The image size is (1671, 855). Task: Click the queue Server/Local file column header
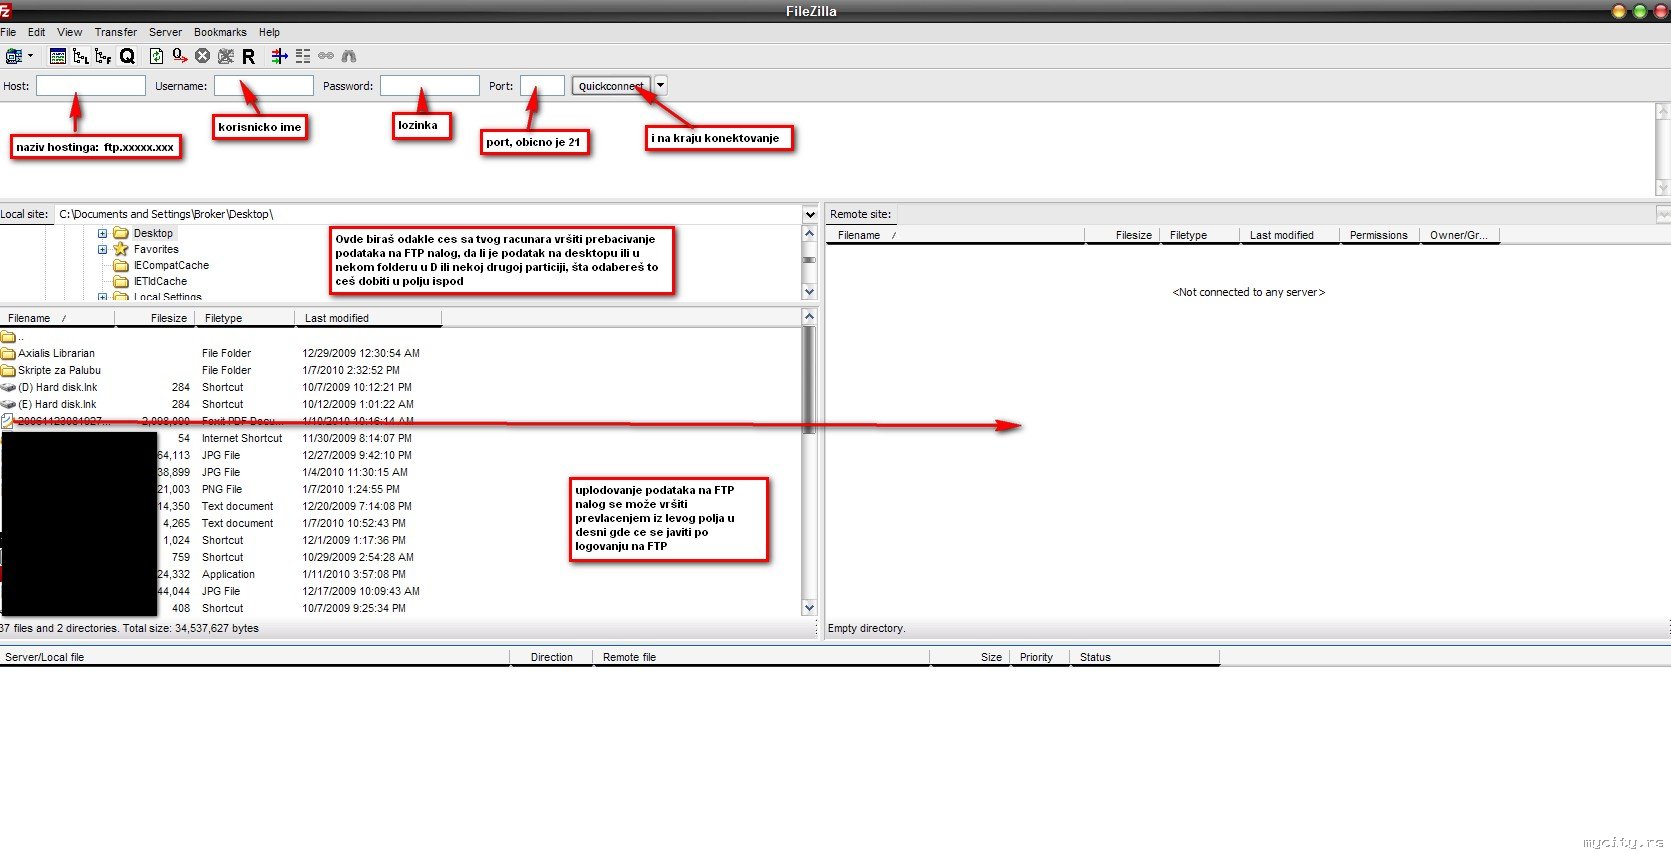[x=255, y=657]
